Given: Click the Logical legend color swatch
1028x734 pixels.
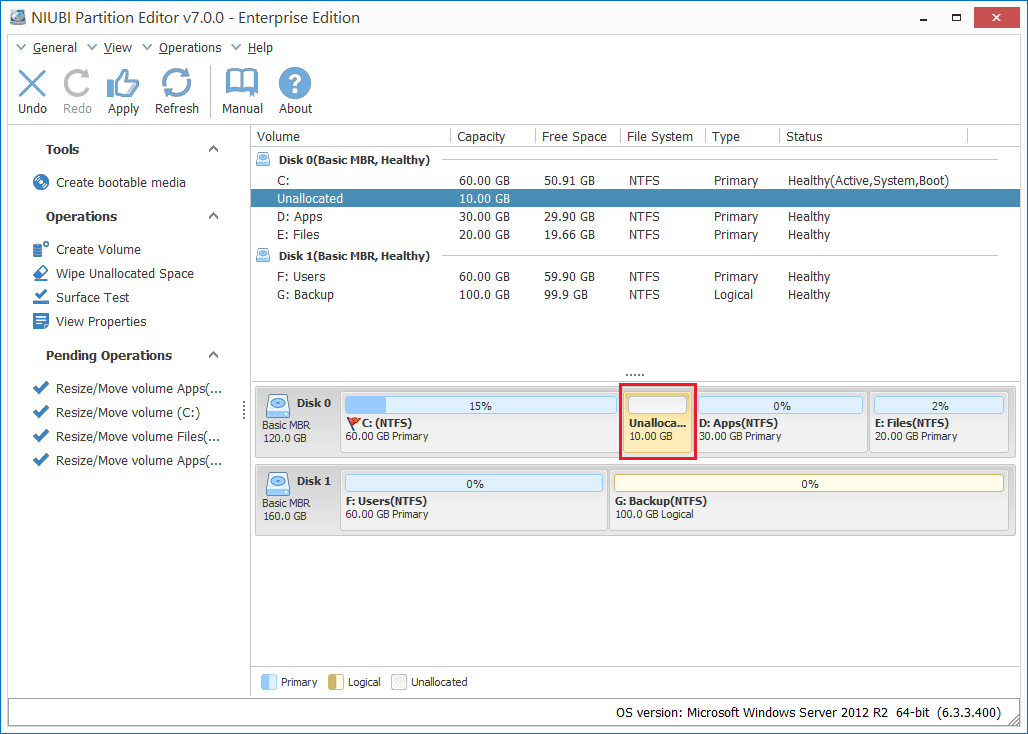Looking at the screenshot, I should point(336,682).
